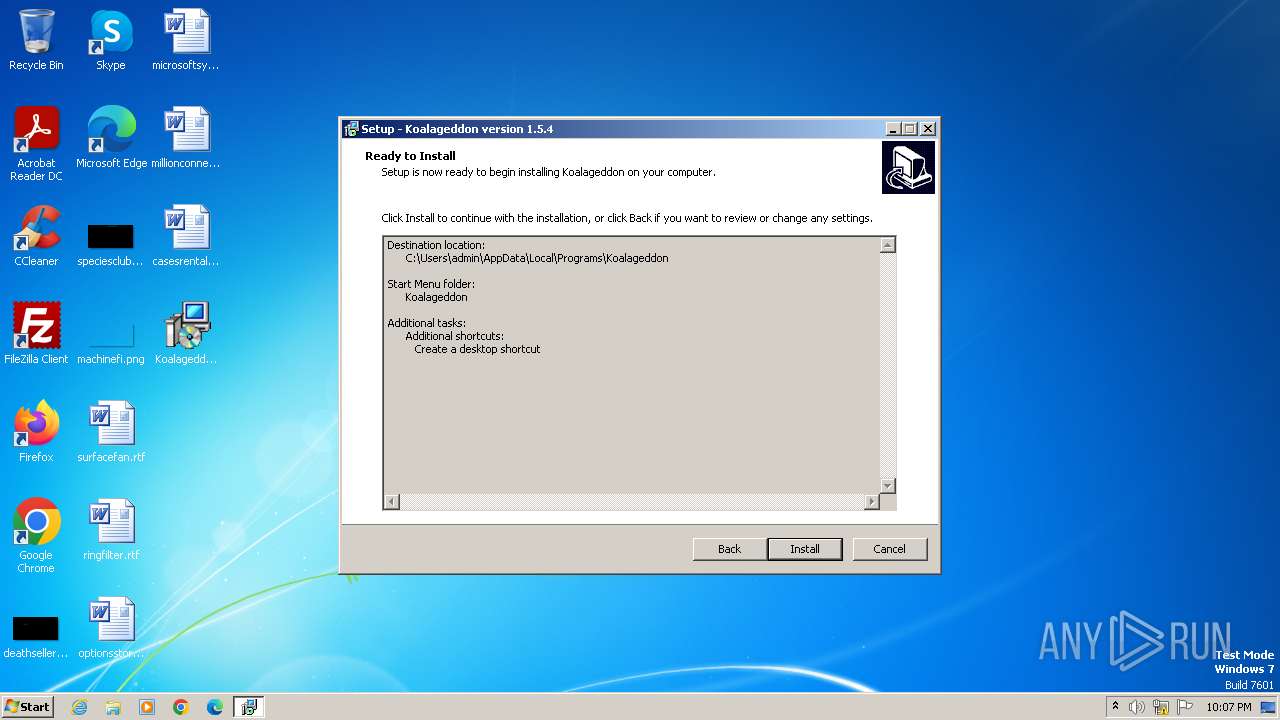Launch FileZilla Client shortcut
Screen dimensions: 1280x720
click(x=36, y=333)
